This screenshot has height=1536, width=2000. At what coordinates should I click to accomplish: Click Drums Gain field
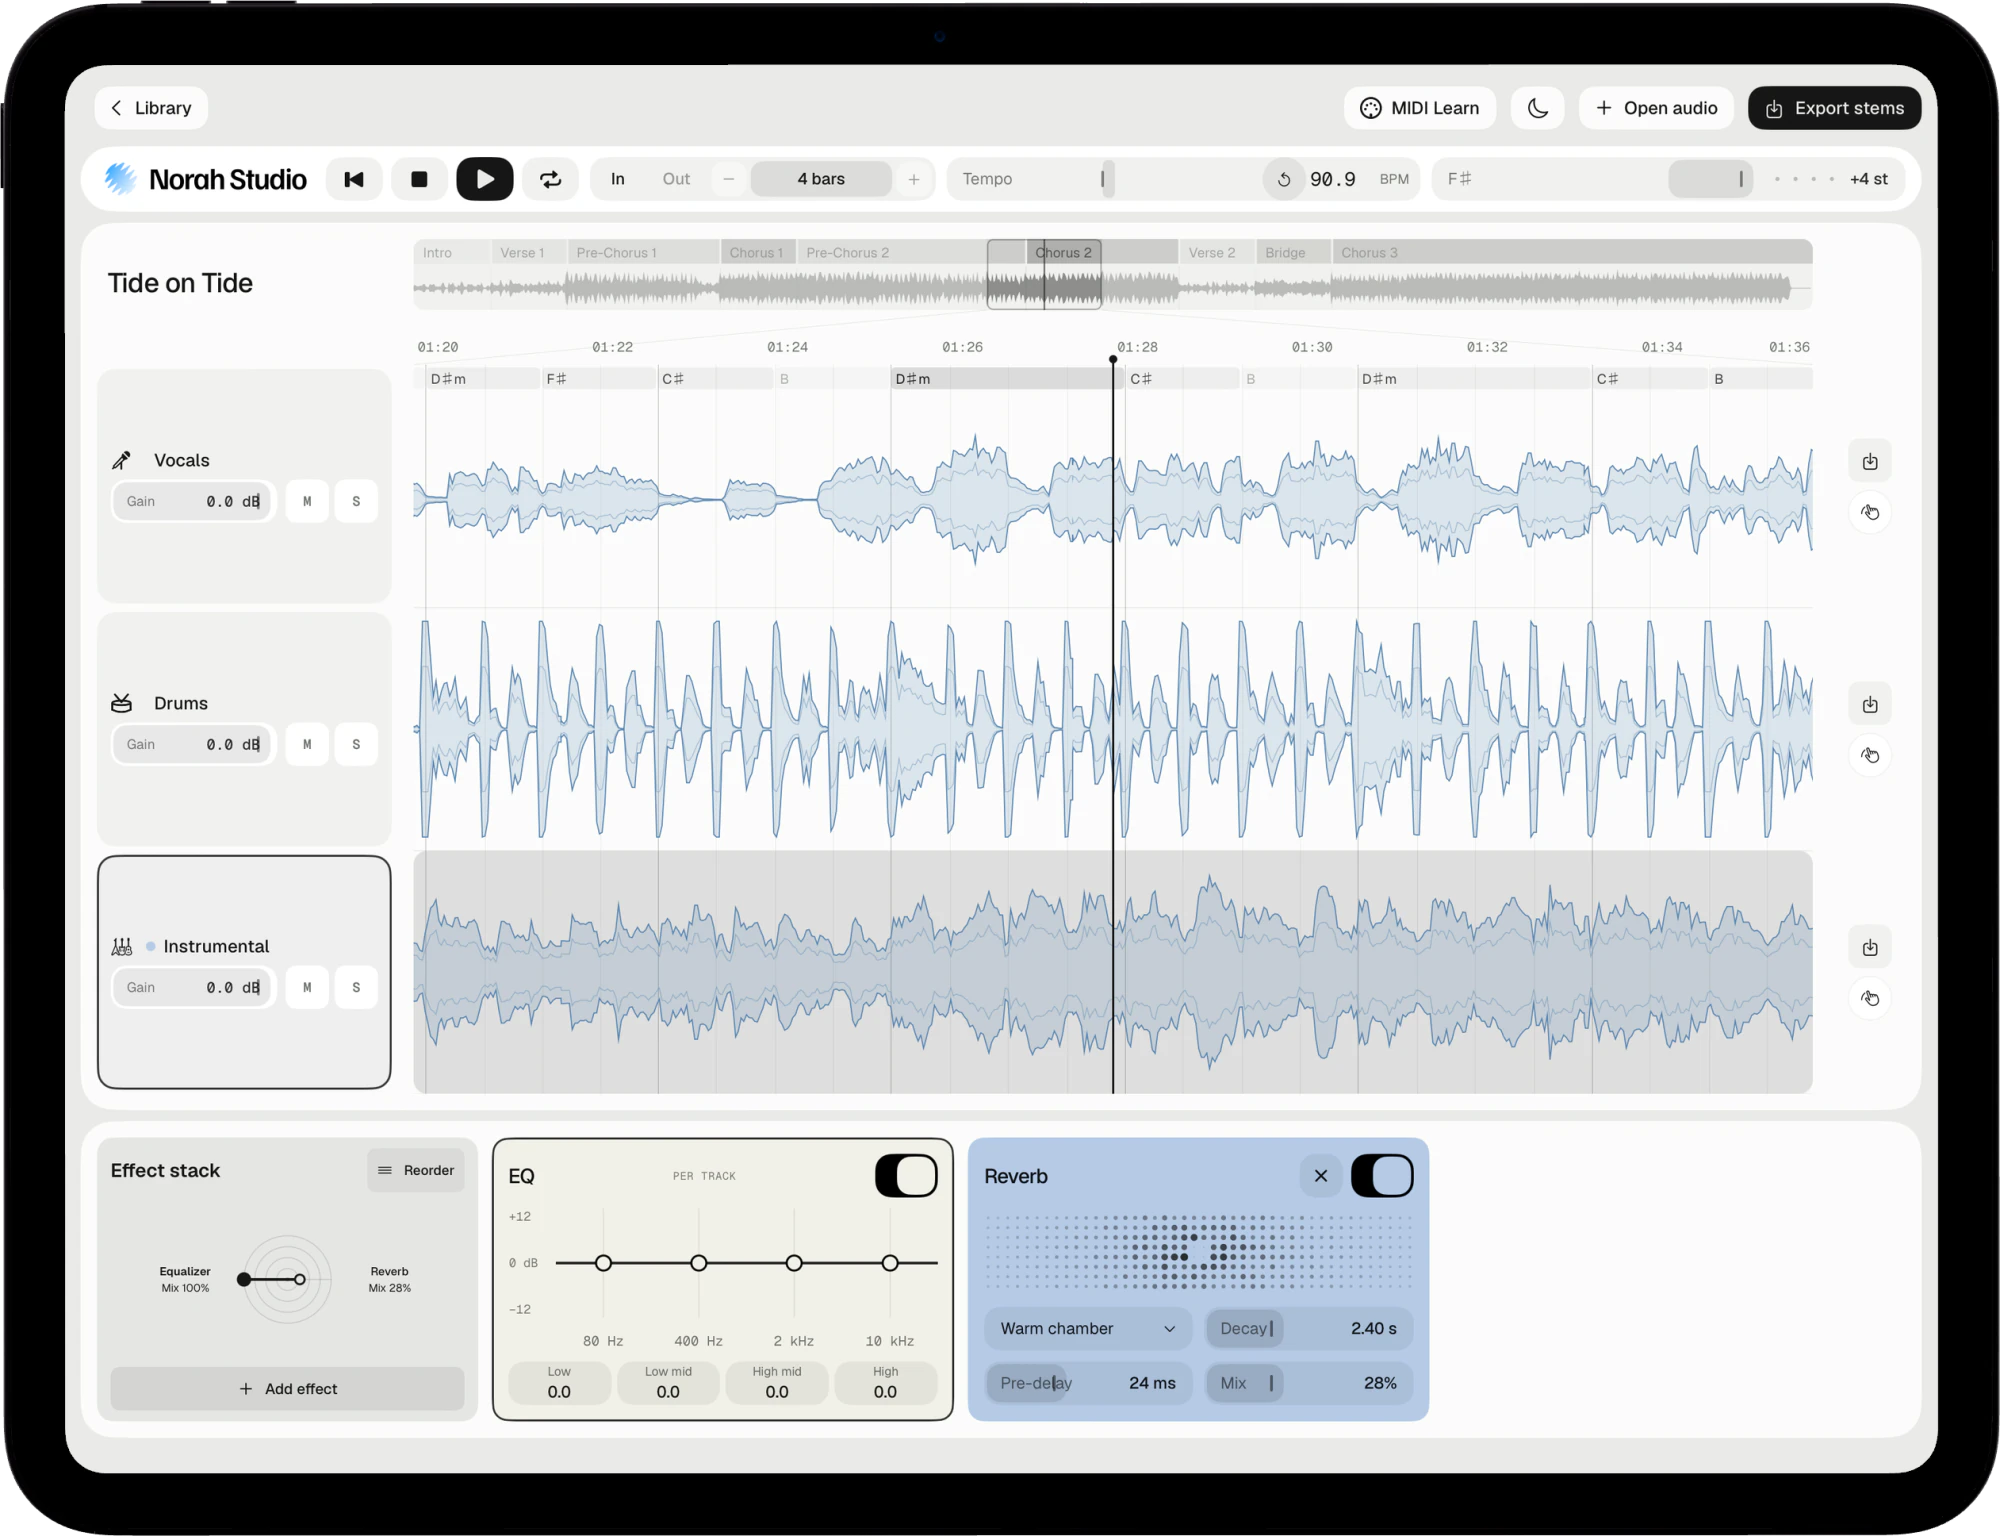point(192,744)
